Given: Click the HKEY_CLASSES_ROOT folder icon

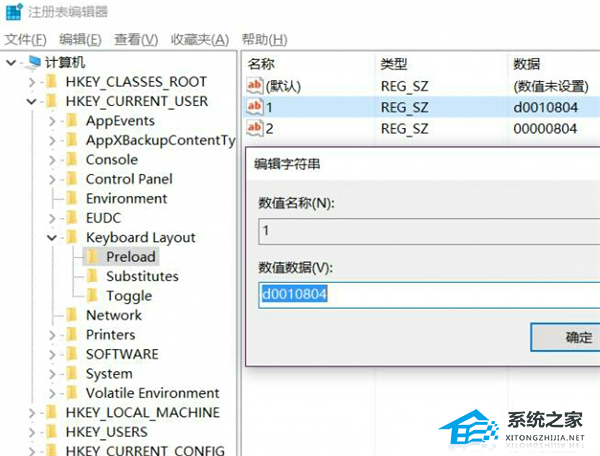Looking at the screenshot, I should click(51, 82).
